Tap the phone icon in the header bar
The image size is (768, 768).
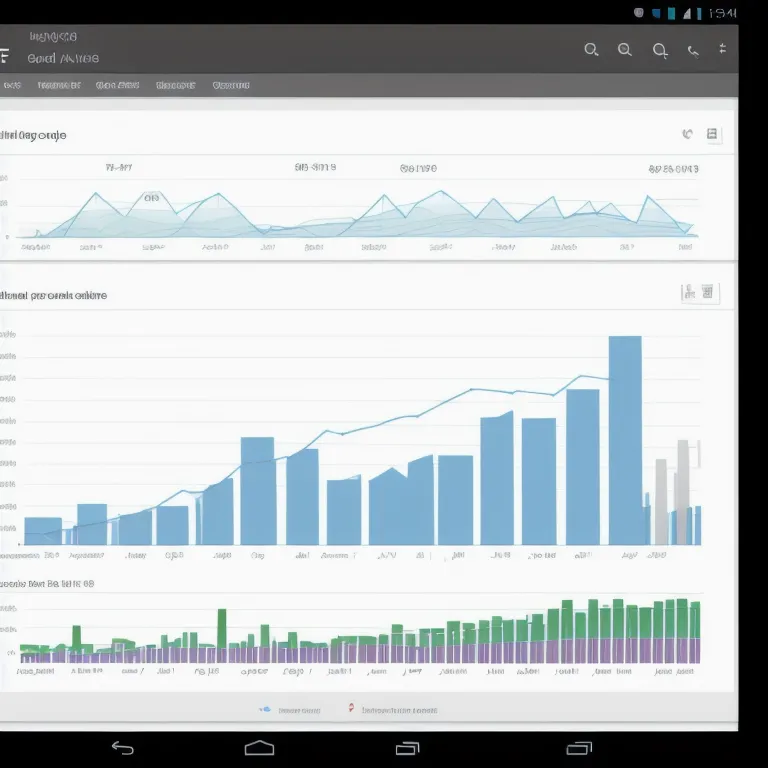click(693, 50)
